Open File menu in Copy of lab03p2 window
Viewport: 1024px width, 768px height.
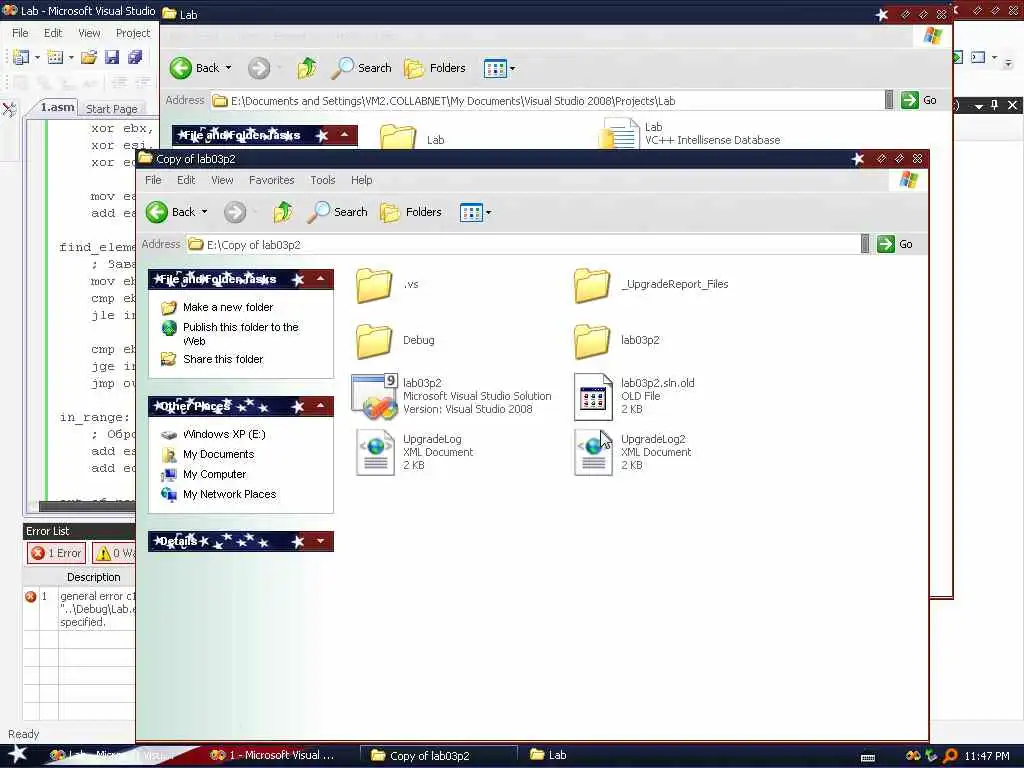[x=153, y=180]
